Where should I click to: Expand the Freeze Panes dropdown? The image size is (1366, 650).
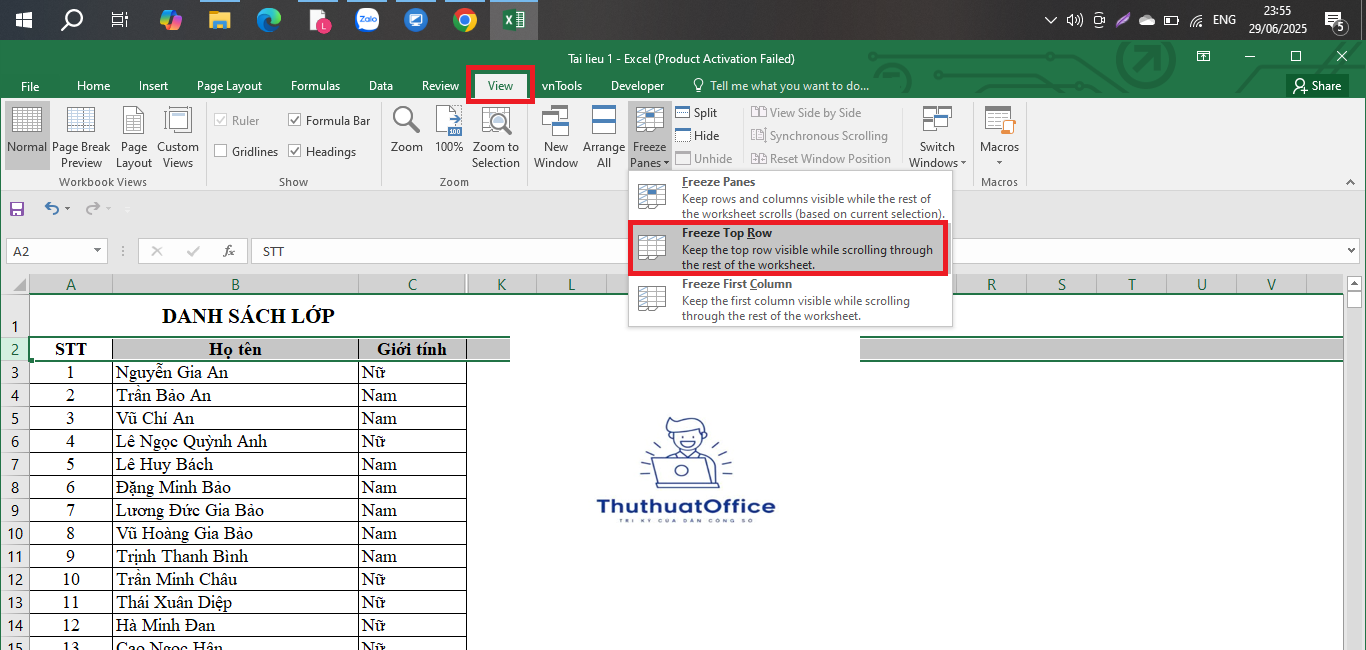(649, 136)
